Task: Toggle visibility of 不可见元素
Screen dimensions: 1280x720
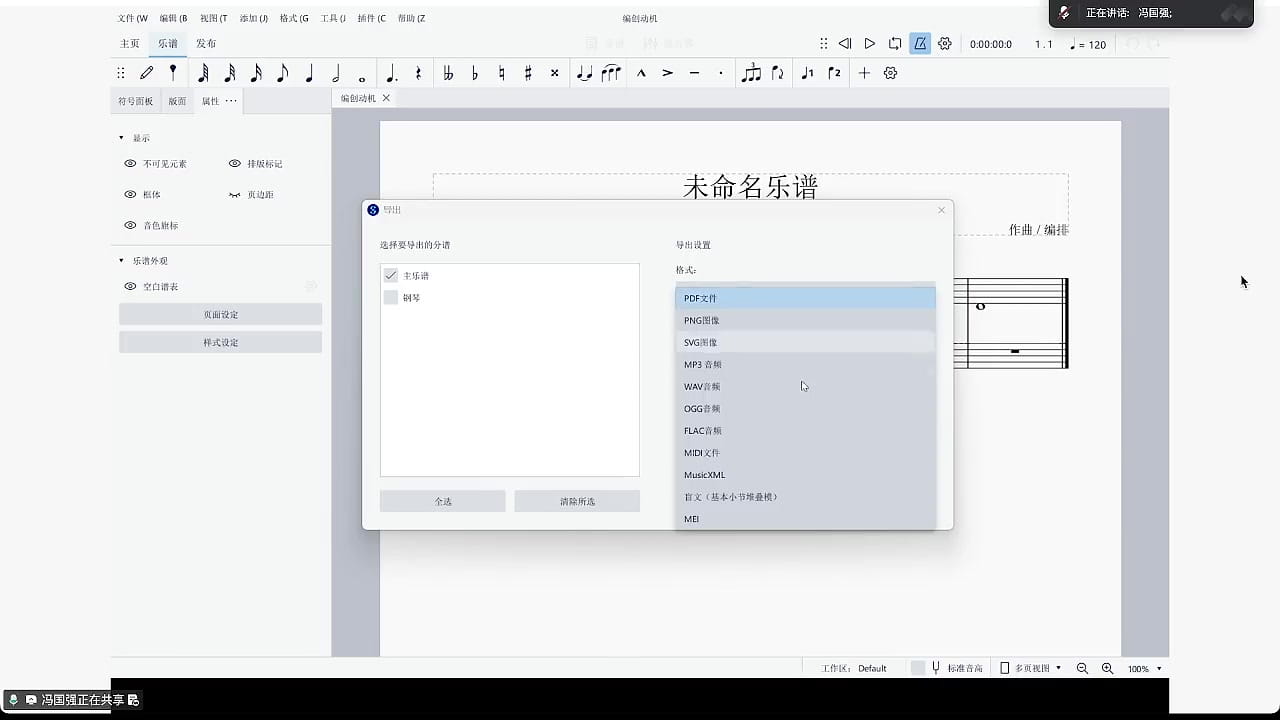Action: tap(130, 163)
